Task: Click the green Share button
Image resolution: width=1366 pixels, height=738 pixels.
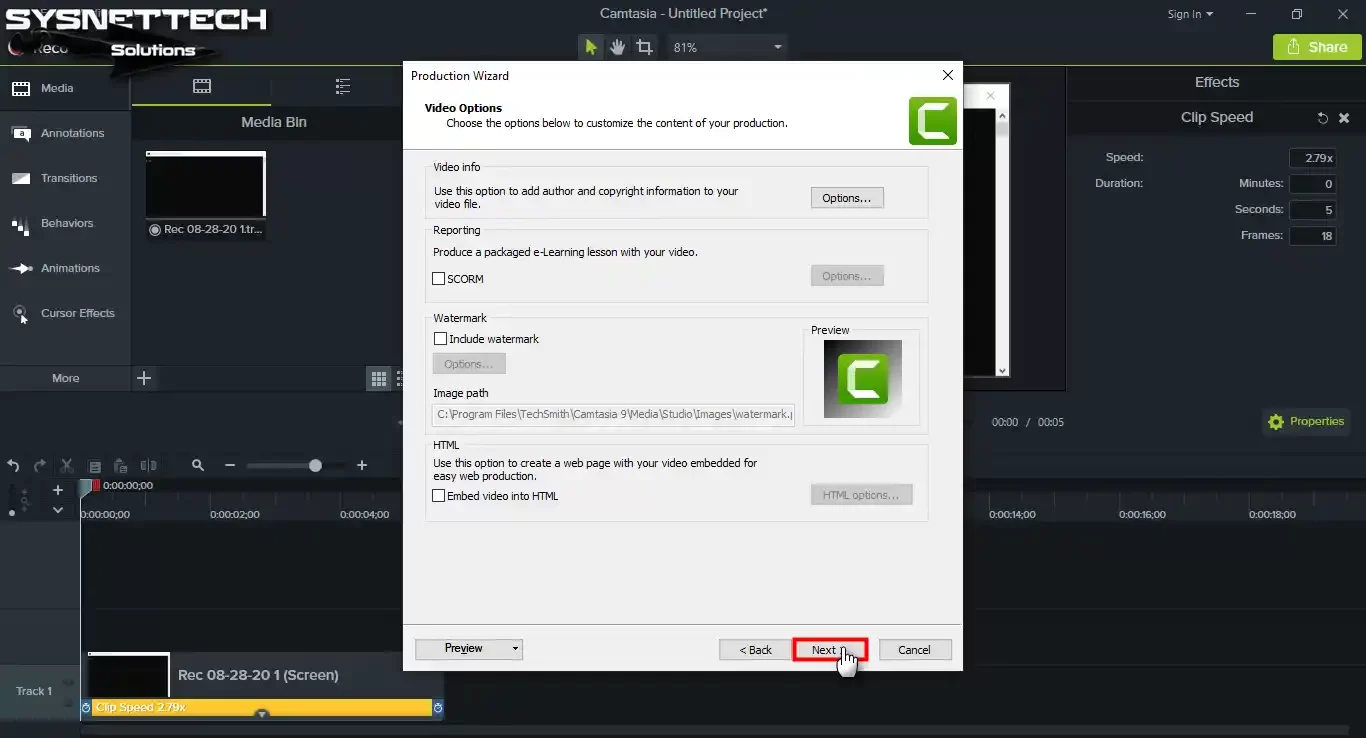Action: pos(1317,47)
